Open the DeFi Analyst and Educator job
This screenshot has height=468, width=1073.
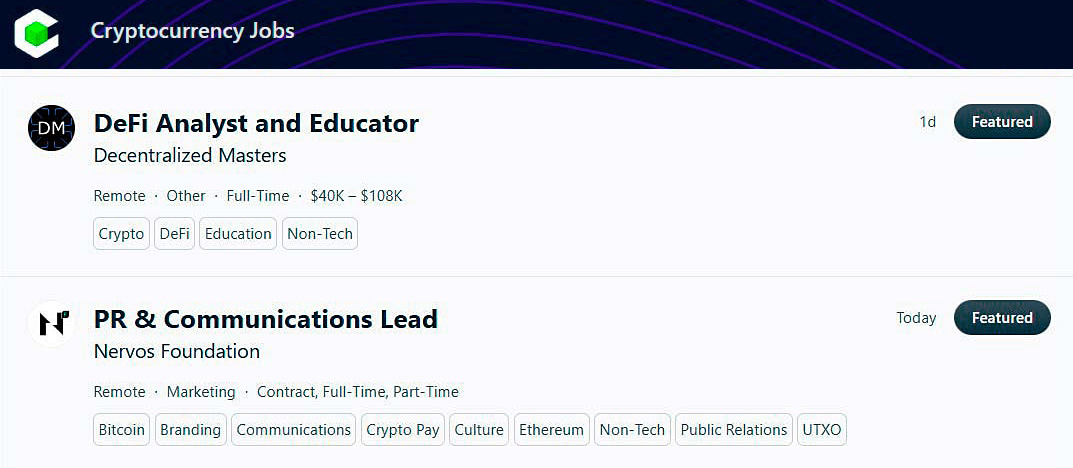point(256,123)
